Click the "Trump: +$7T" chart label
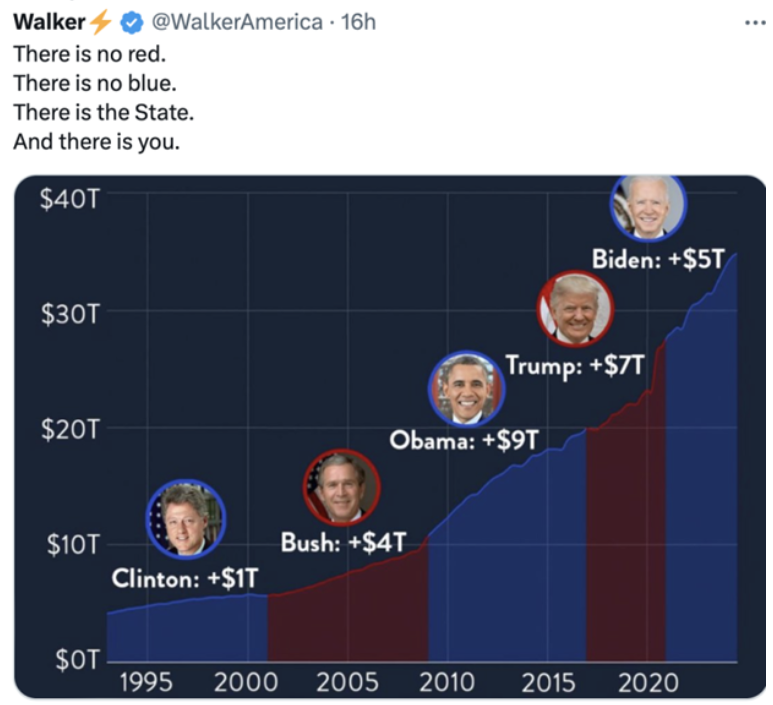This screenshot has width=773, height=705. (575, 364)
